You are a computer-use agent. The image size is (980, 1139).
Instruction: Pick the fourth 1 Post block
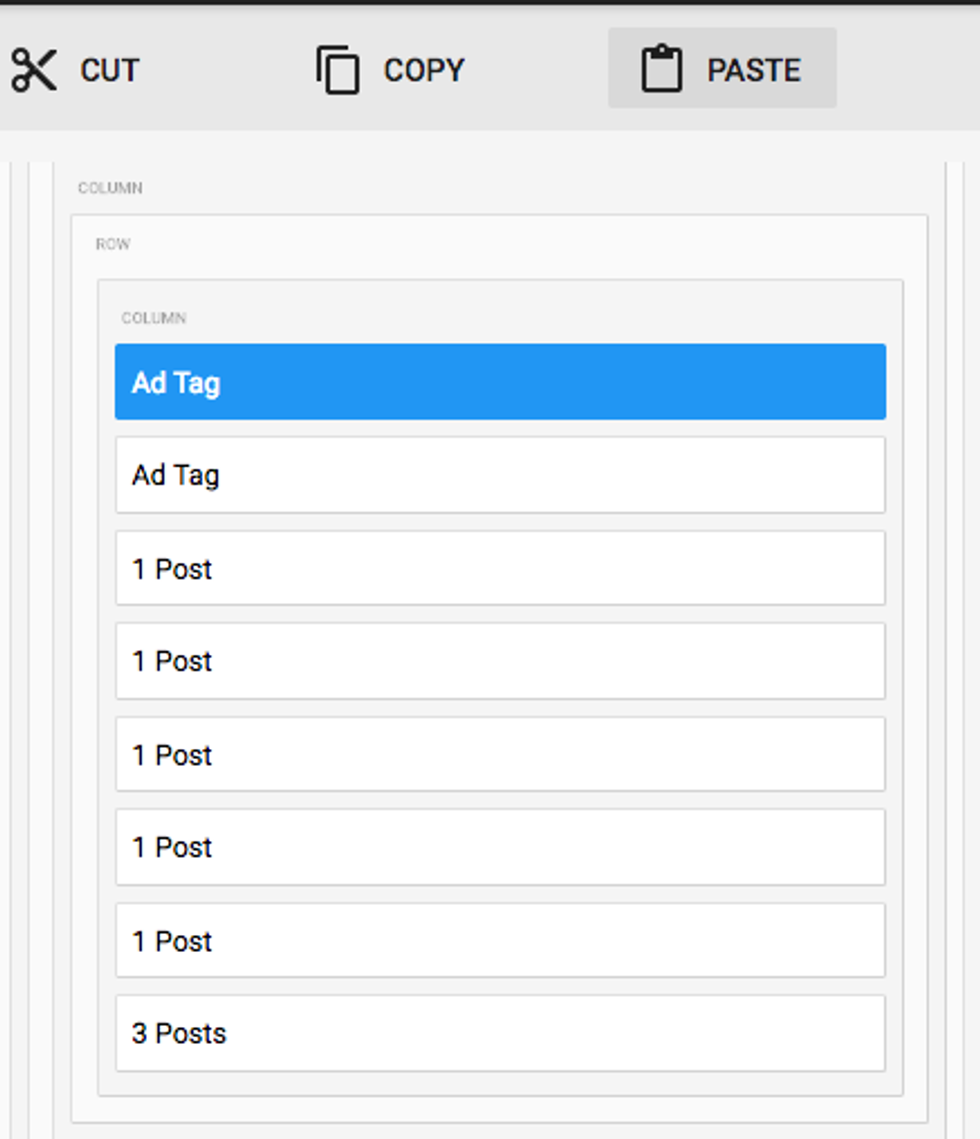[500, 847]
